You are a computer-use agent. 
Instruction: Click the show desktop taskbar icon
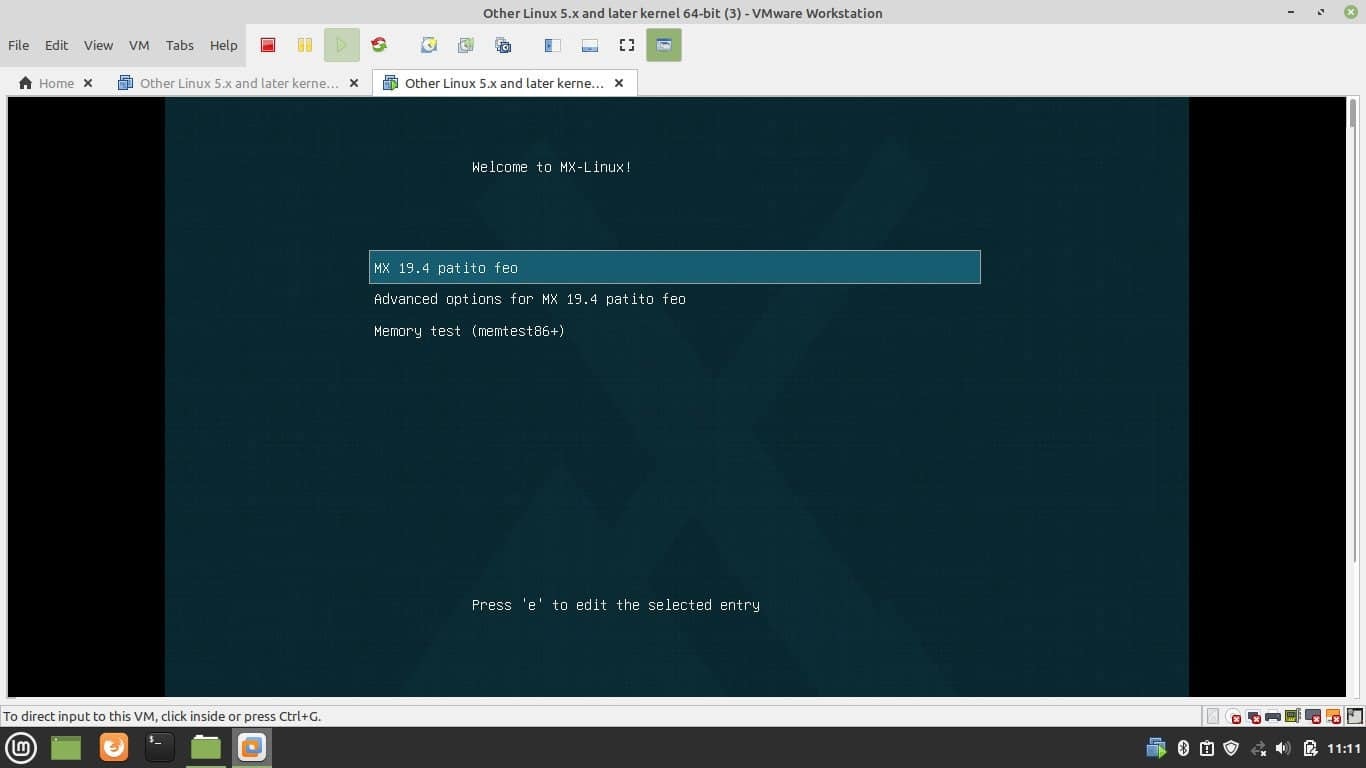pyautogui.click(x=66, y=747)
